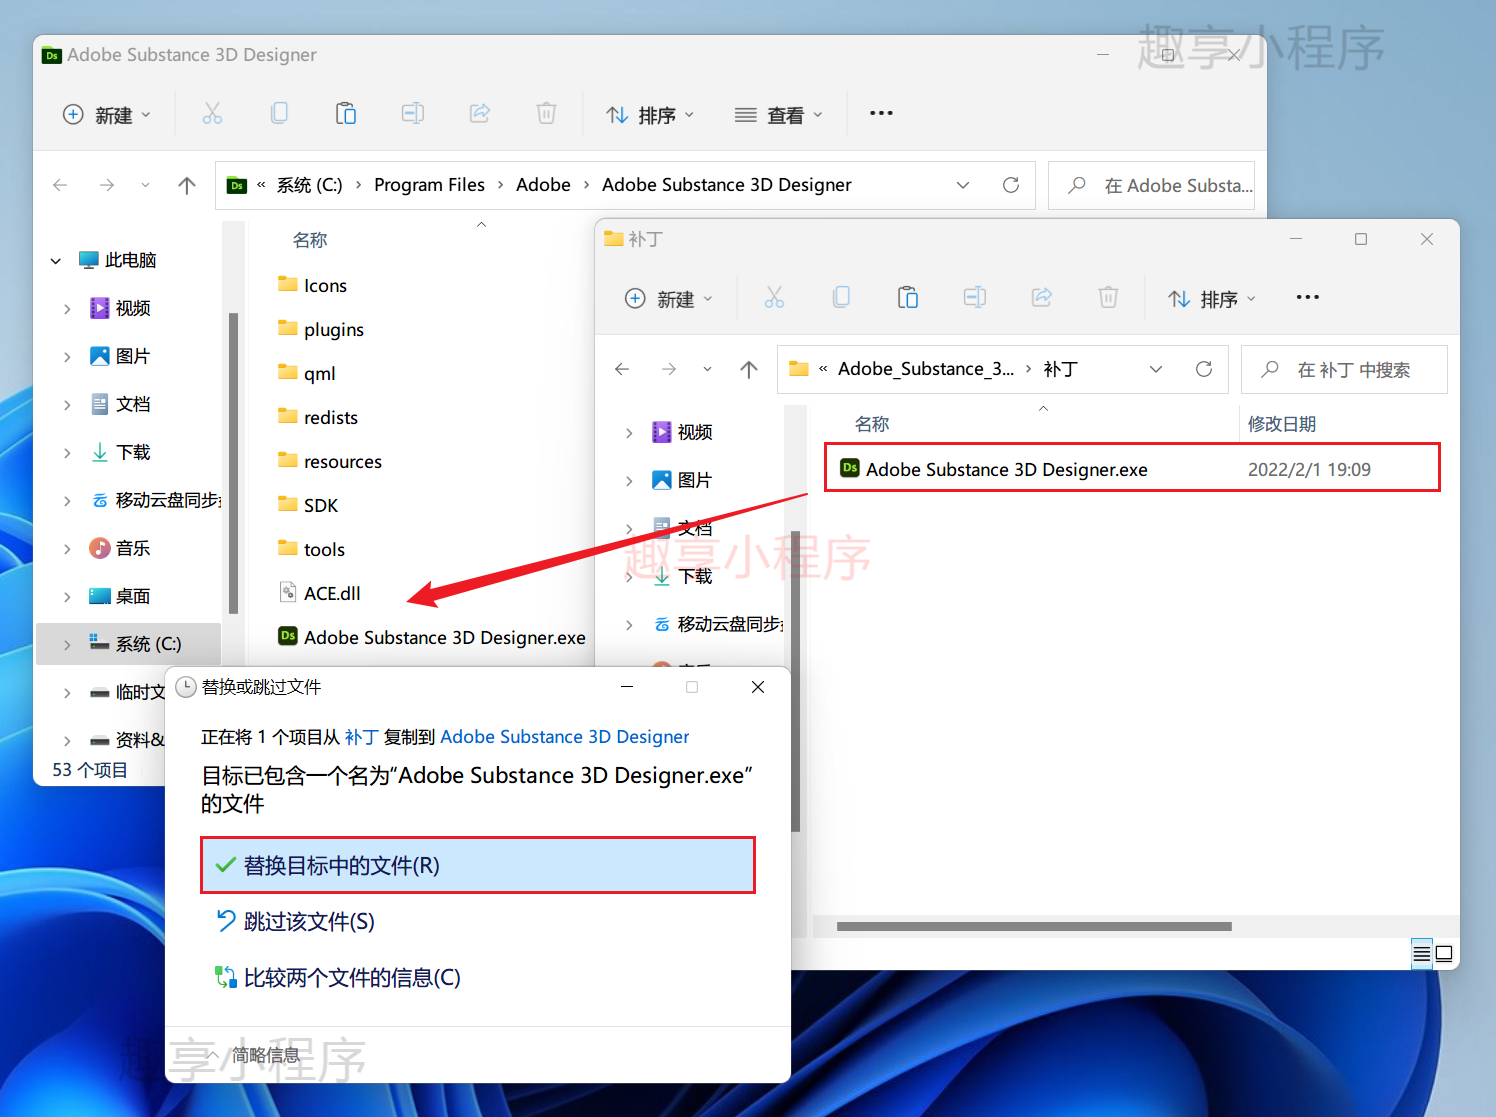1496x1117 pixels.
Task: Select 移动云盘同步 in 补丁 window sidebar
Action: [x=718, y=625]
